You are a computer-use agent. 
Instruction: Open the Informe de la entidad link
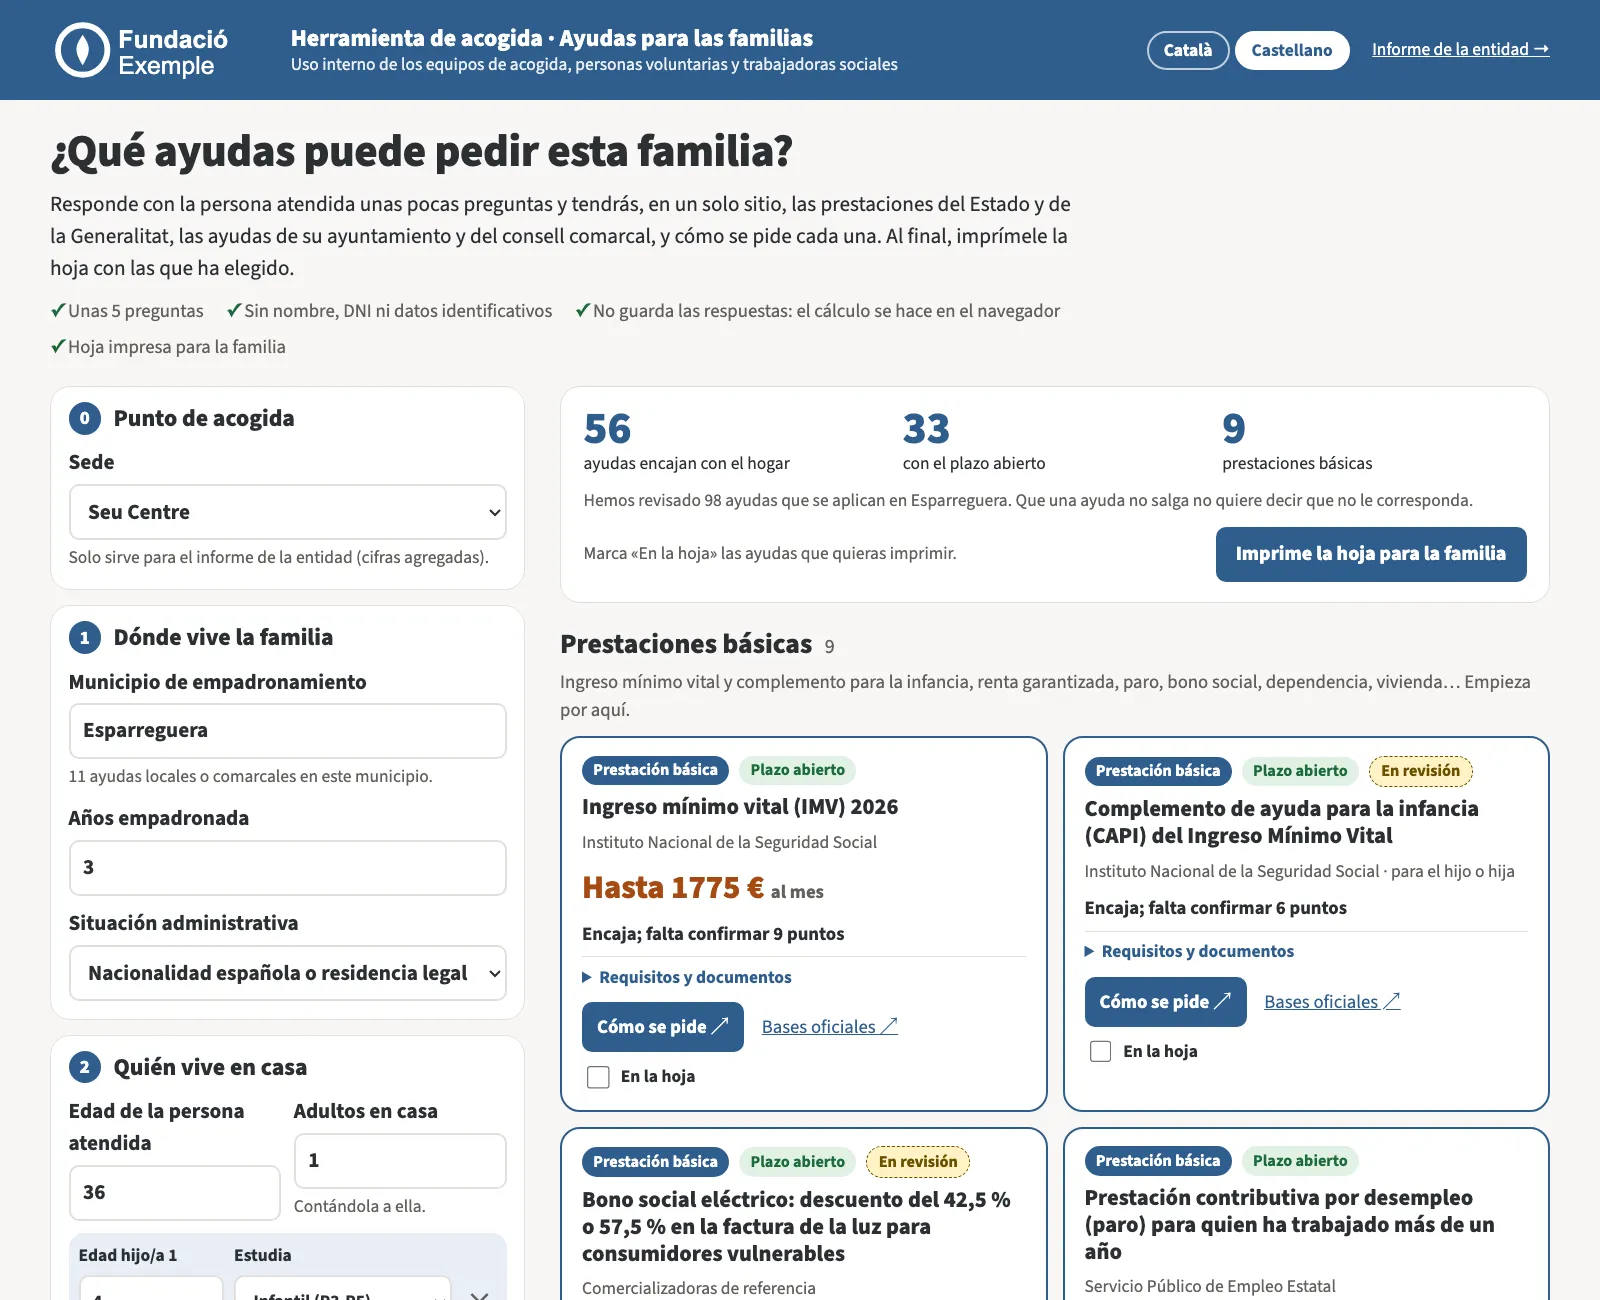click(1460, 49)
